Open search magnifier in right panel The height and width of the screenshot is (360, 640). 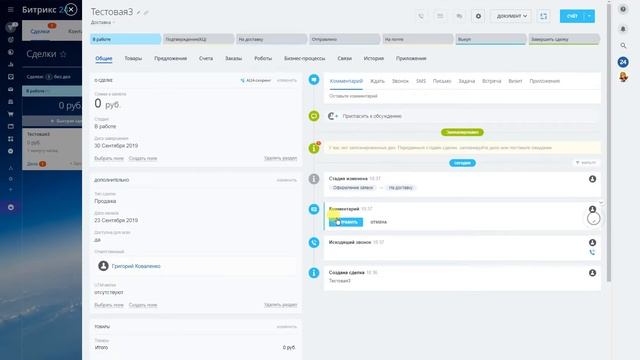pos(623,45)
